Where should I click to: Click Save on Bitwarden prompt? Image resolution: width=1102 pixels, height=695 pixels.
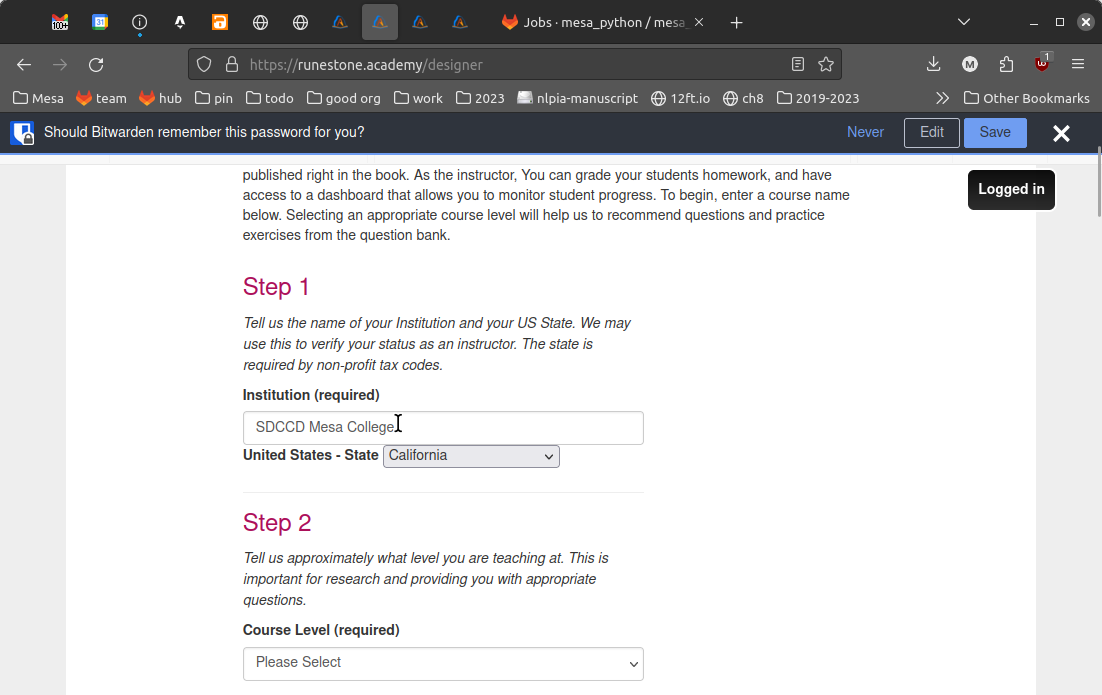point(995,133)
